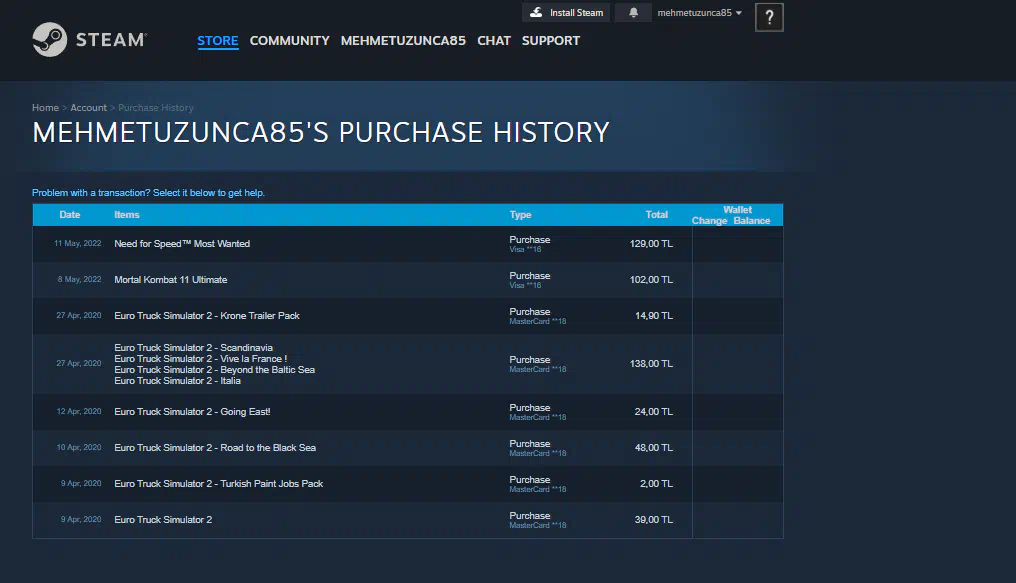Click the 11 May, 2022 date
This screenshot has width=1016, height=583.
pos(78,244)
